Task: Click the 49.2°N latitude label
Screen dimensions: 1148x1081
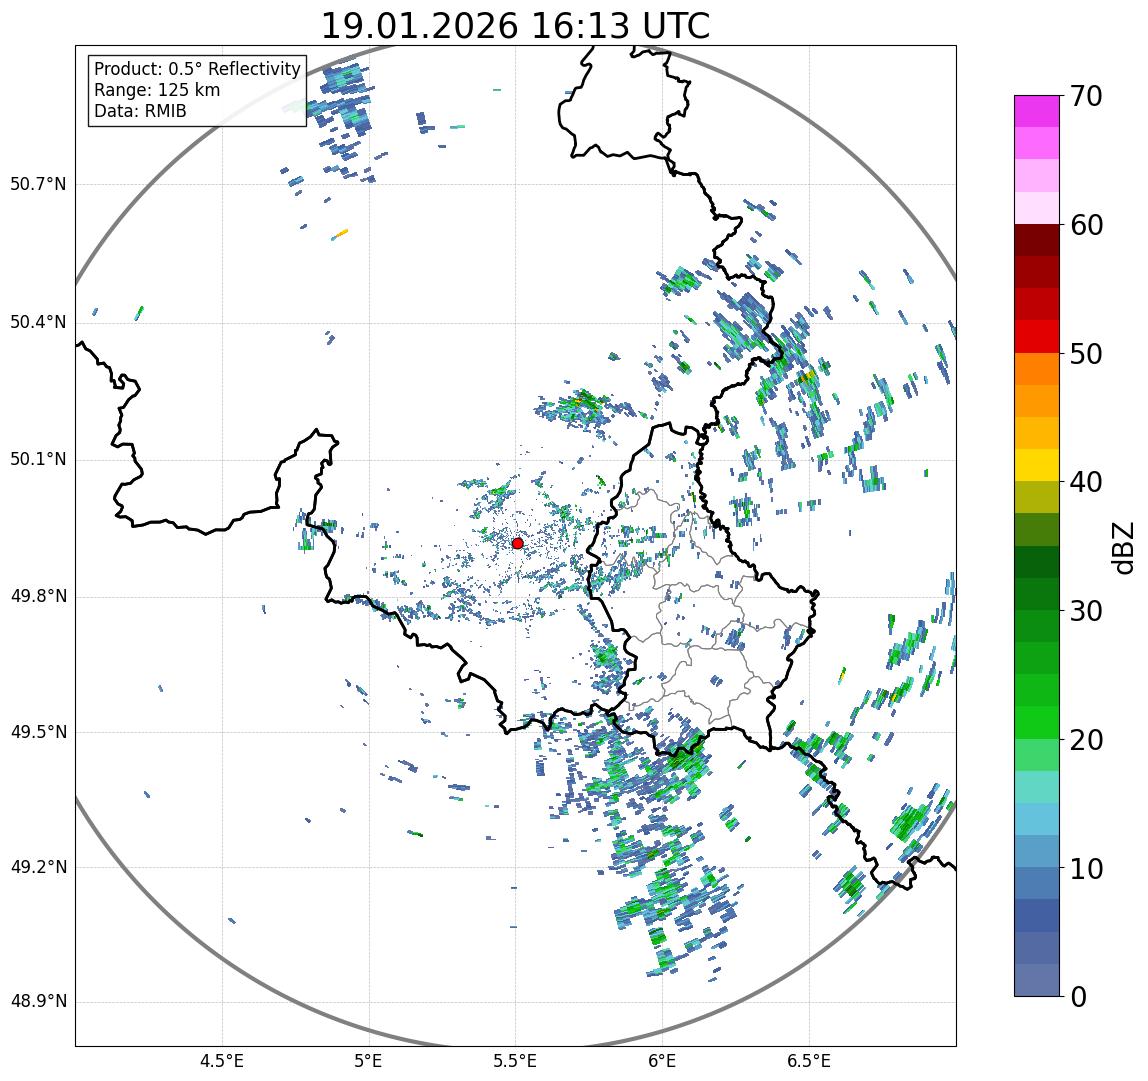Action: 38,868
